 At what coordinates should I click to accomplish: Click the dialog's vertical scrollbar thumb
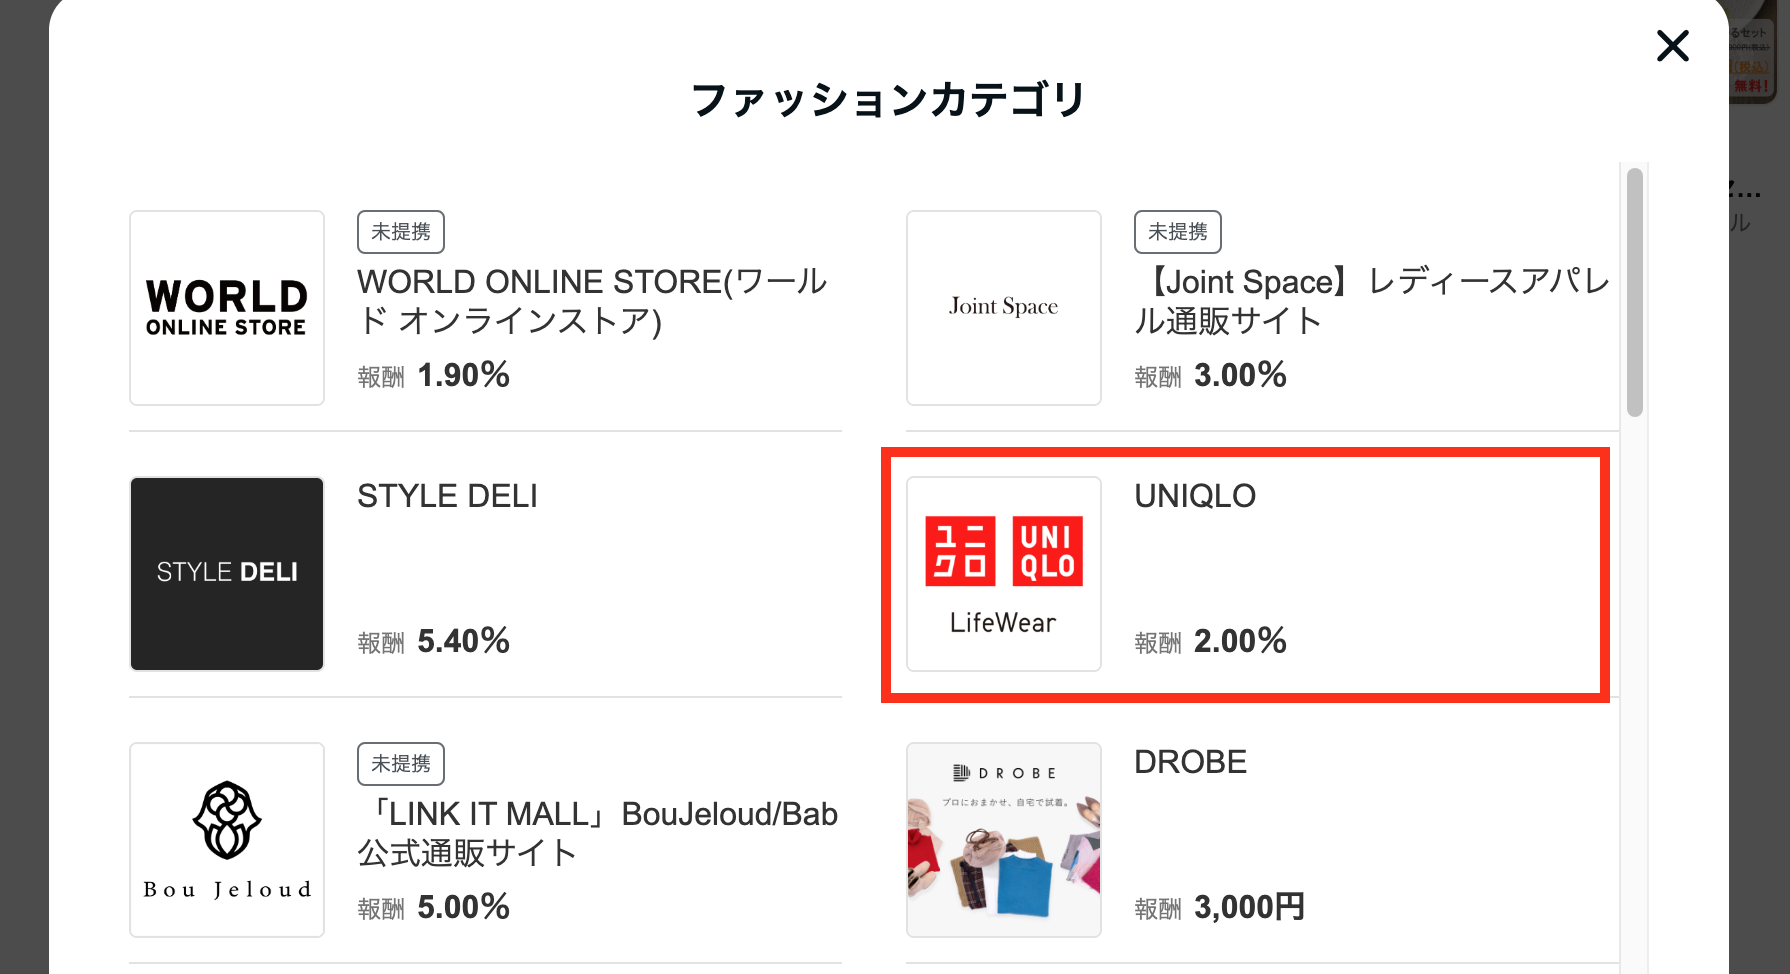(x=1635, y=292)
